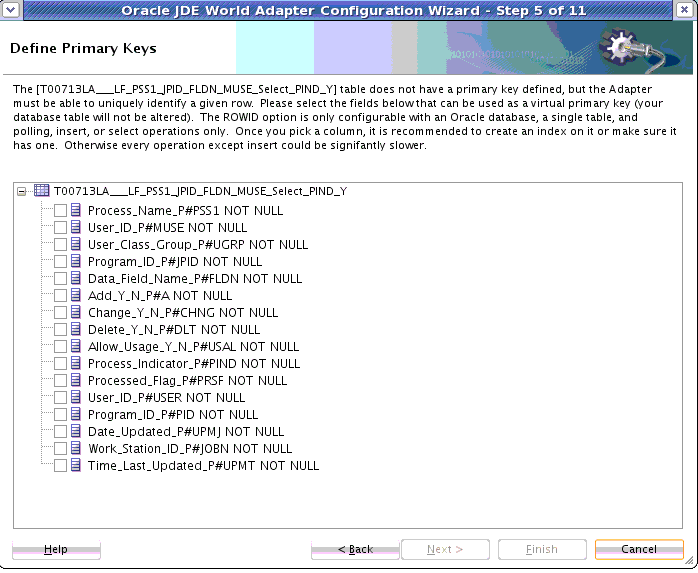The height and width of the screenshot is (573, 698).
Task: Collapse the T00713LA table tree node
Action: tap(21, 192)
